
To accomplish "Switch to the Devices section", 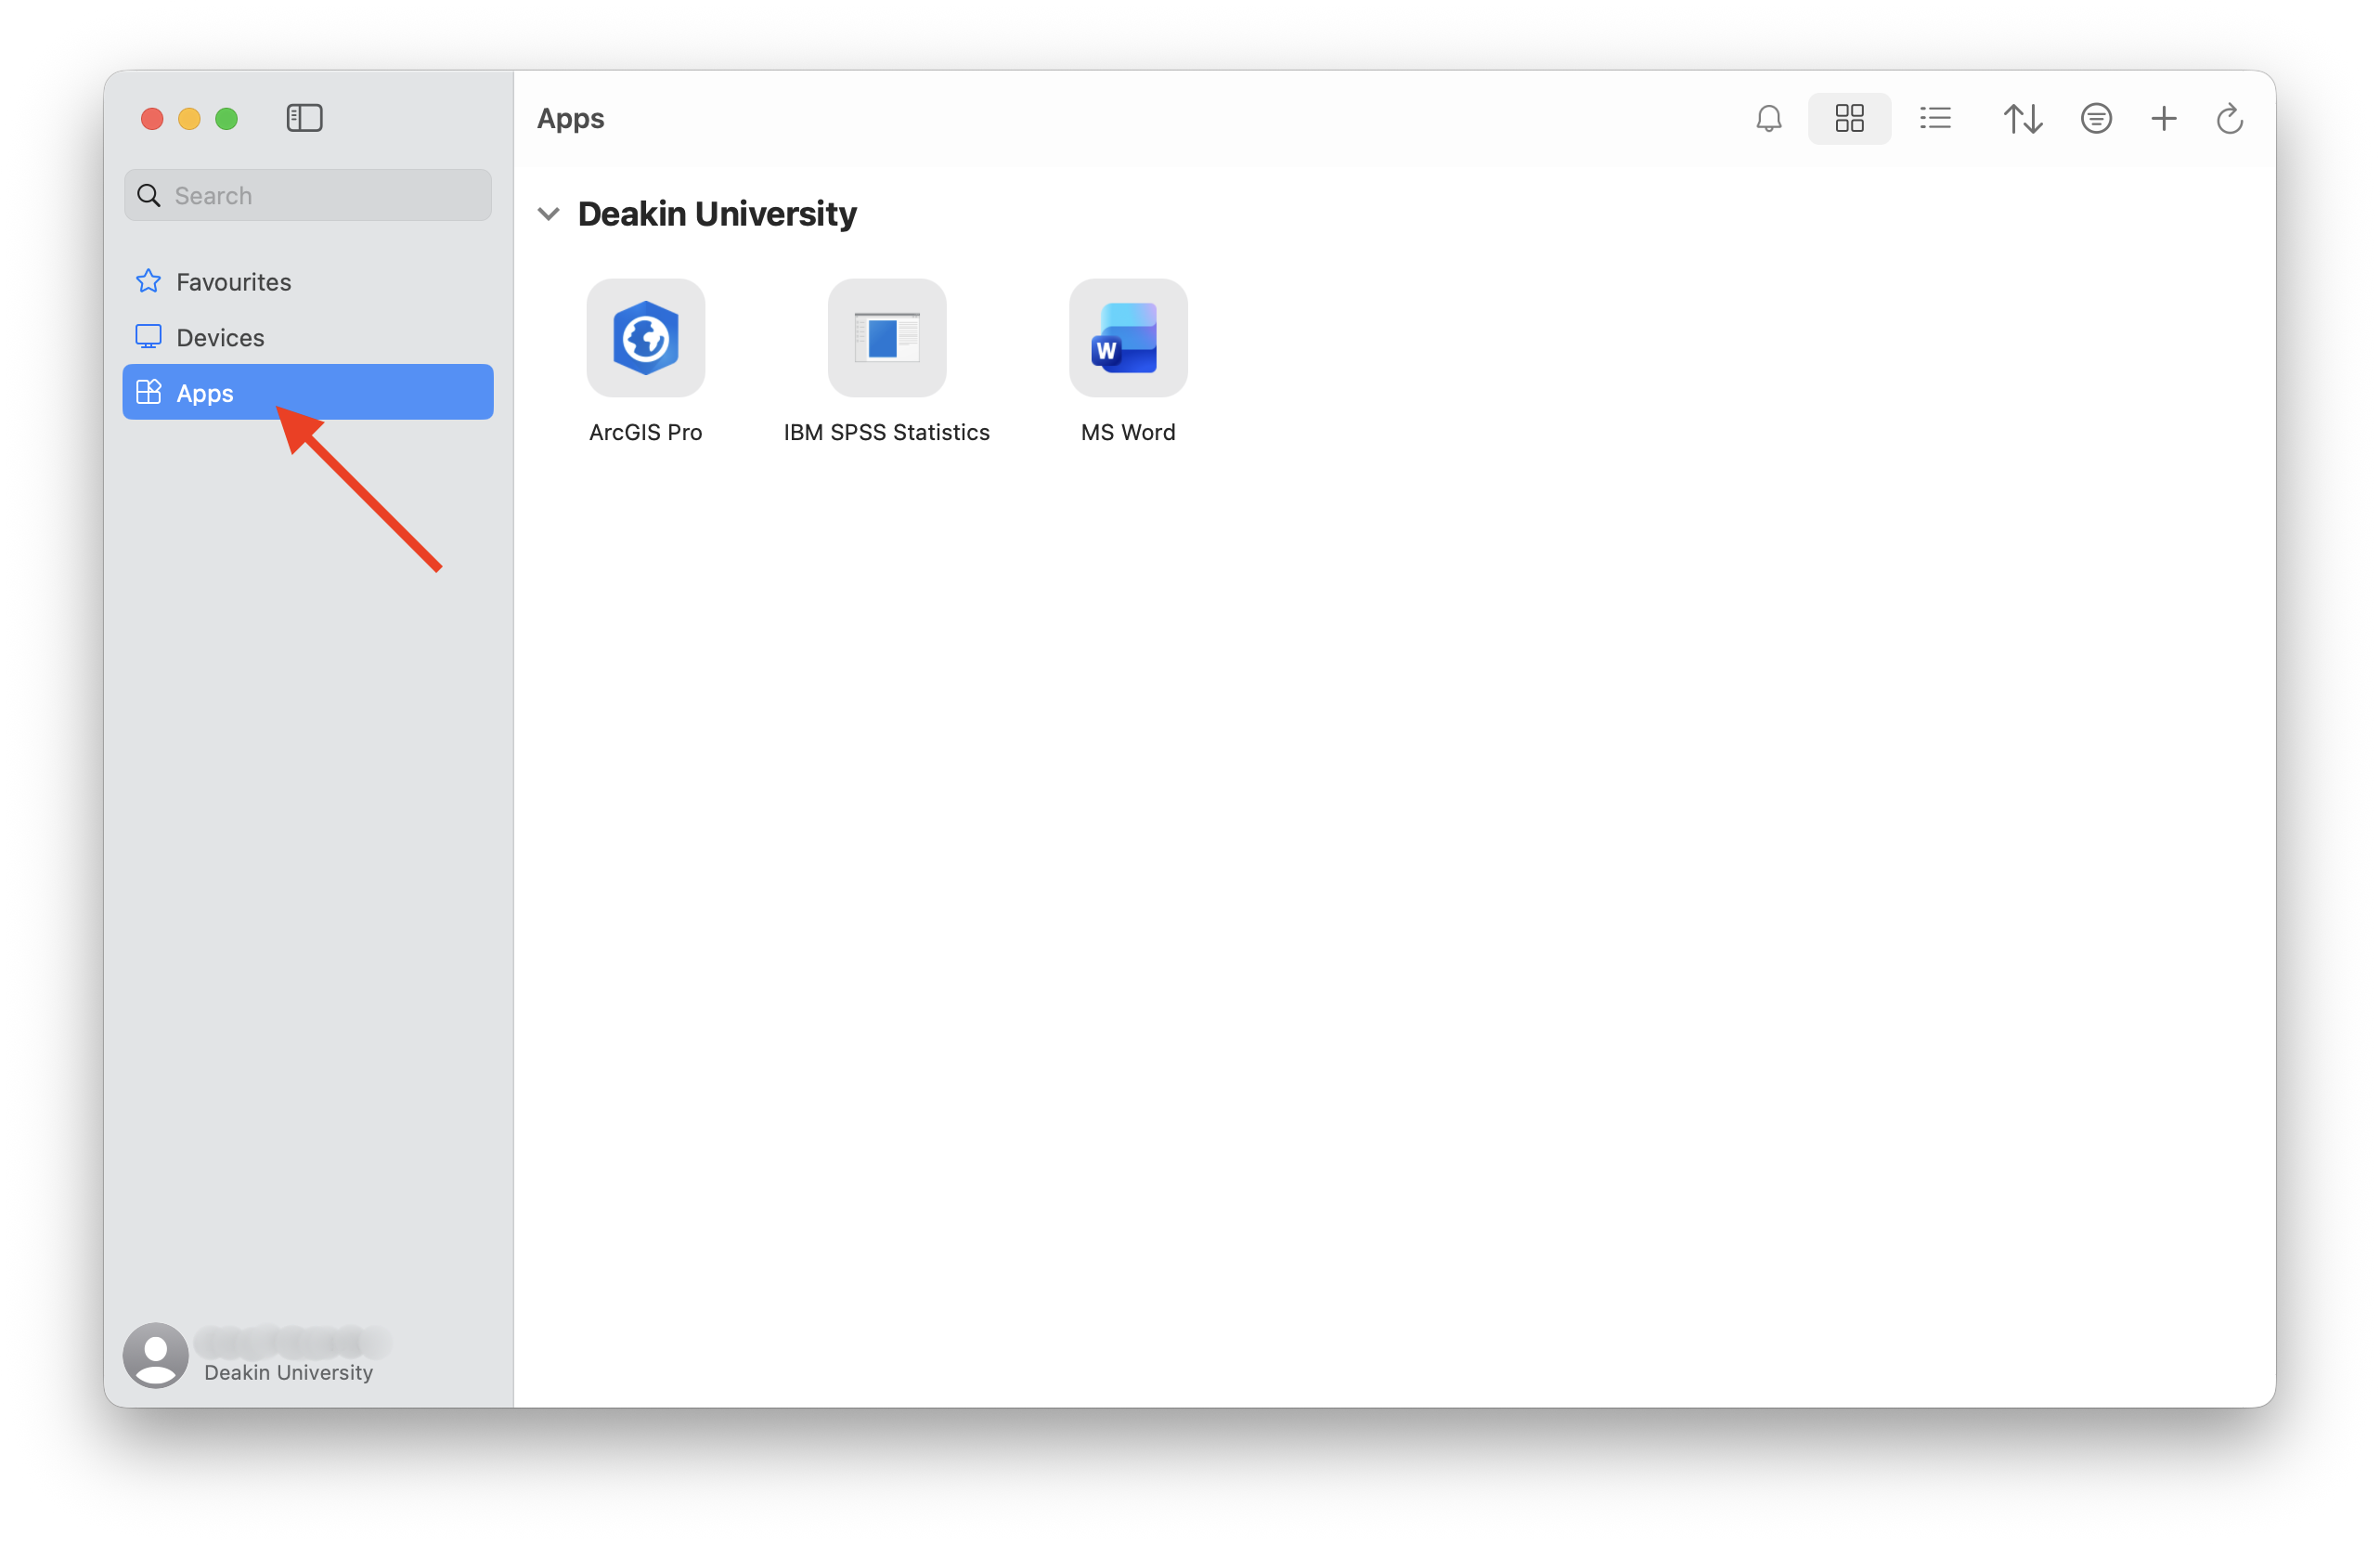I will coord(220,337).
